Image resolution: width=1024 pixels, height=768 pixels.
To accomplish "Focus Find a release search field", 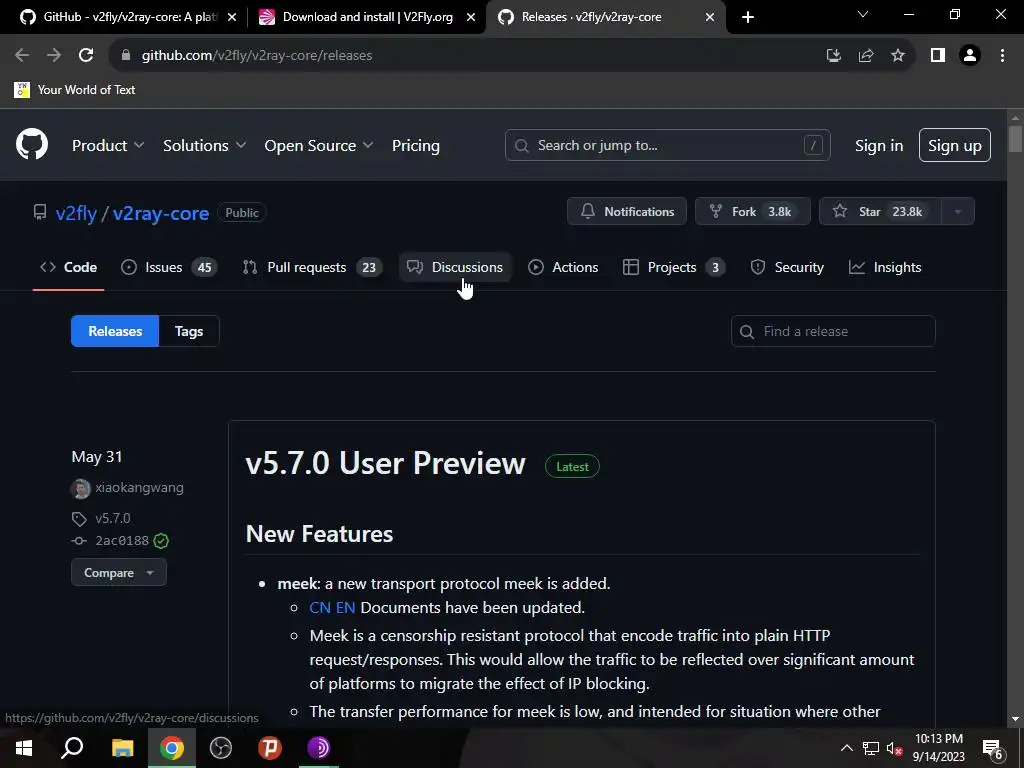I will tap(833, 331).
